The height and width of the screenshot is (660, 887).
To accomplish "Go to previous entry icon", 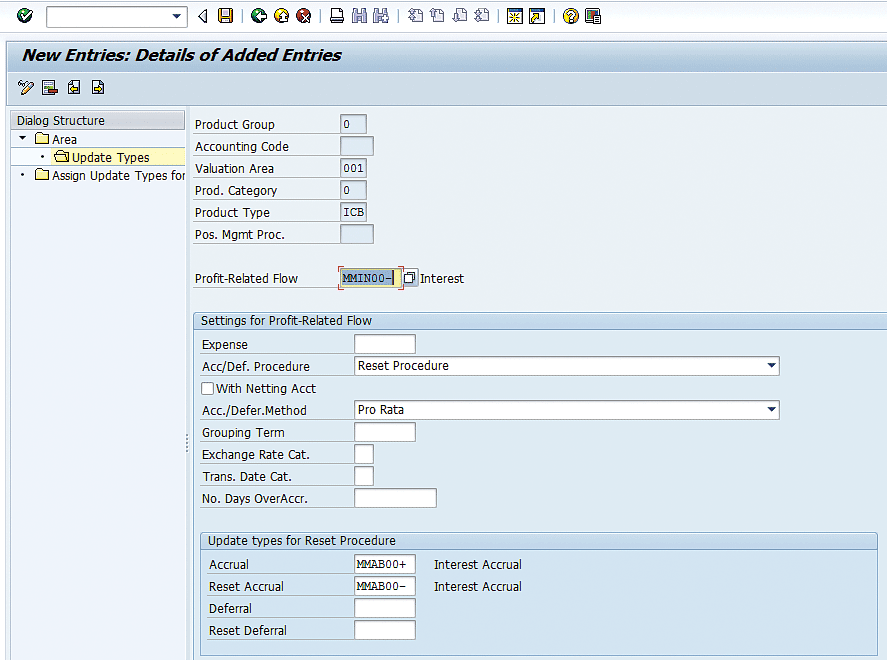I will [74, 88].
